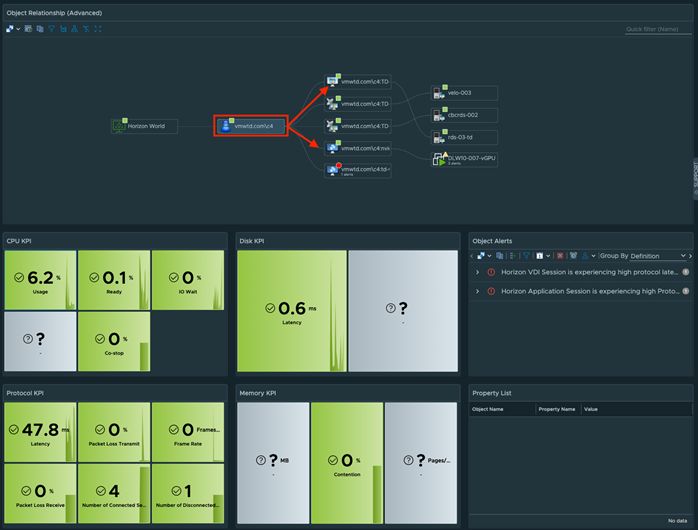Open the Protocol Latency 47.8 ms tile

40,432
